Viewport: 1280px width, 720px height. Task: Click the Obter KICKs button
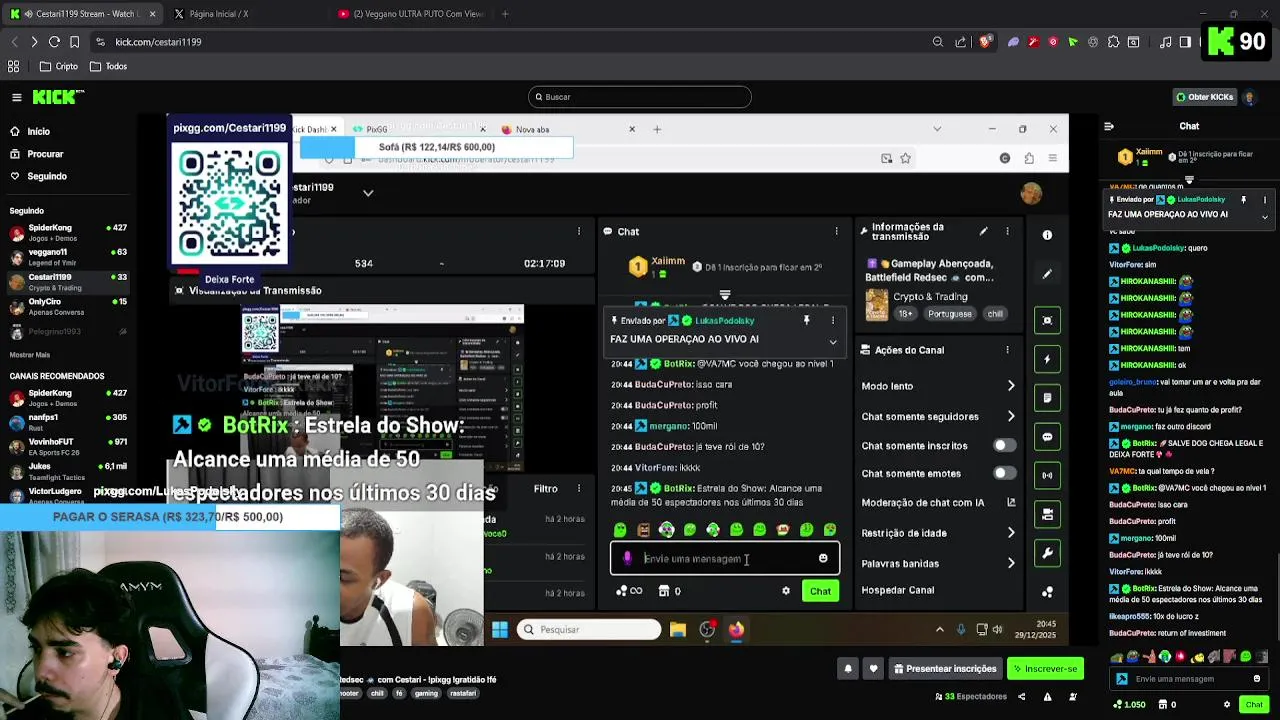coord(1205,97)
